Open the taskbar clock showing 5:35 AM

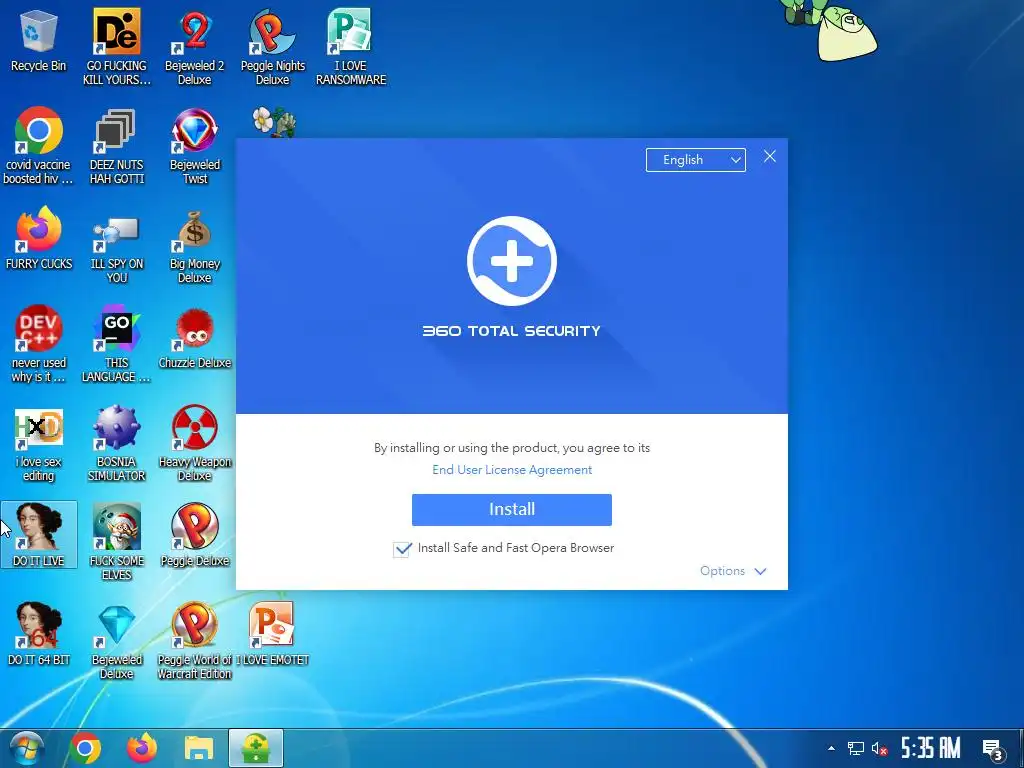pyautogui.click(x=931, y=748)
